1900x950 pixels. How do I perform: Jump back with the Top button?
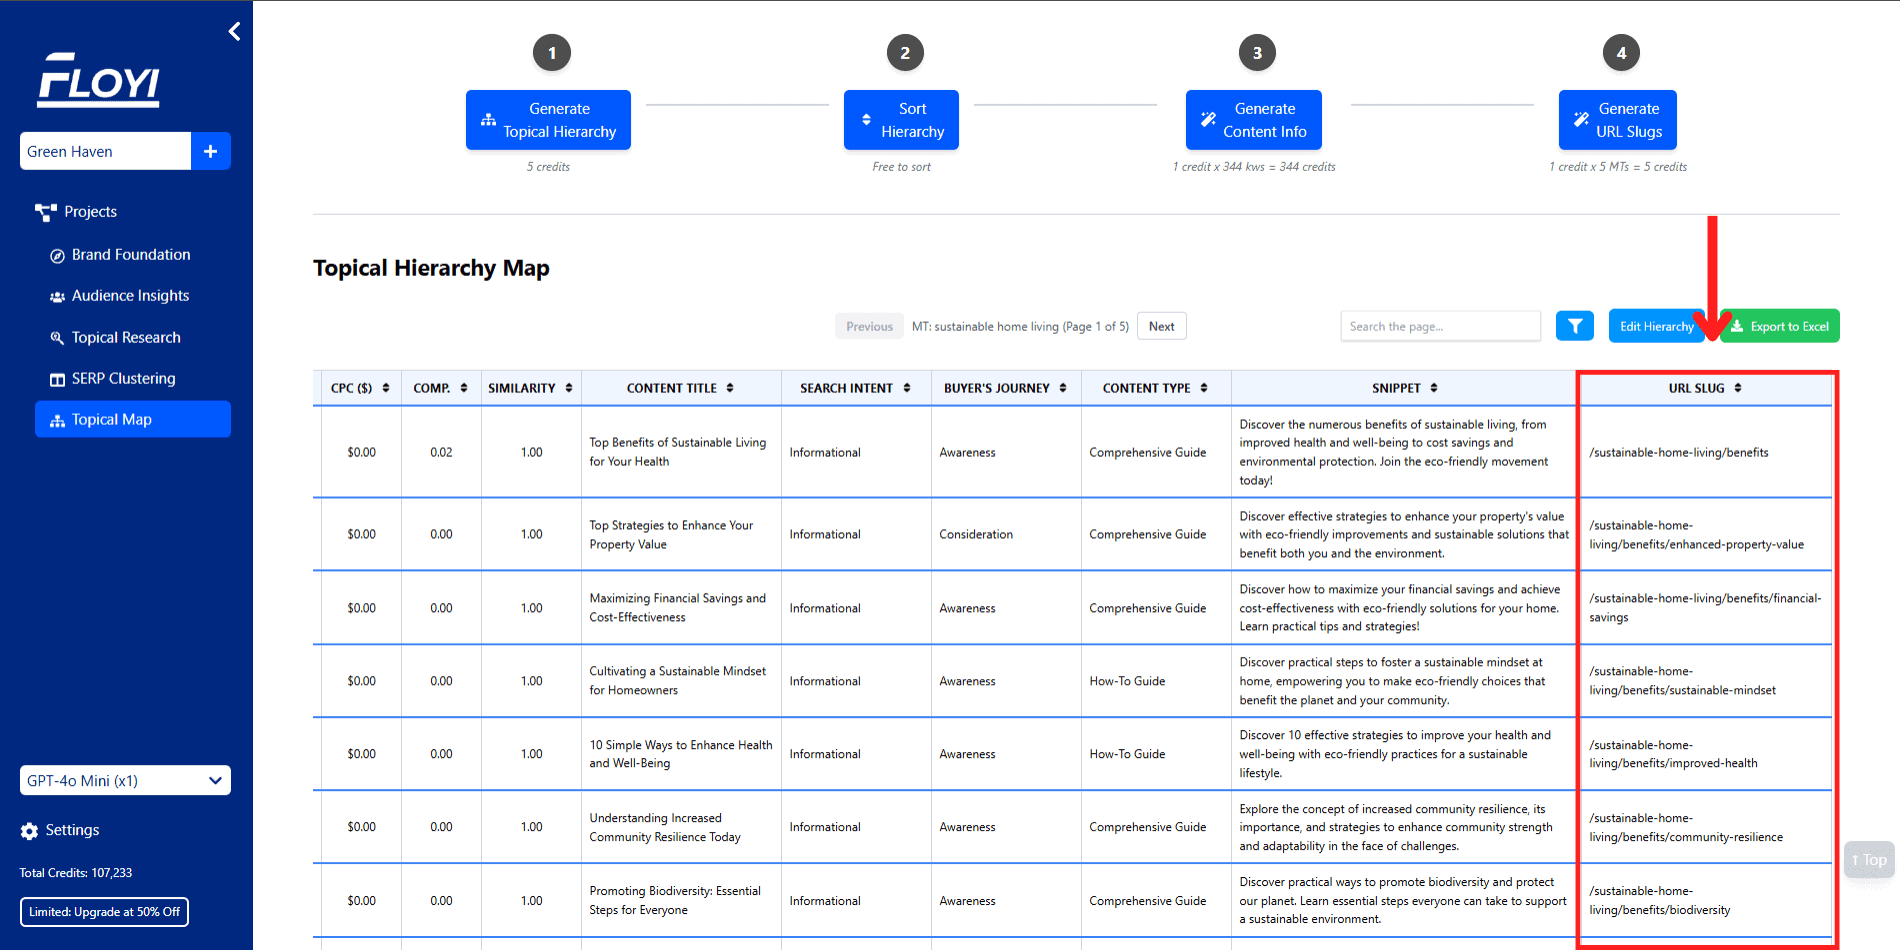click(1869, 860)
